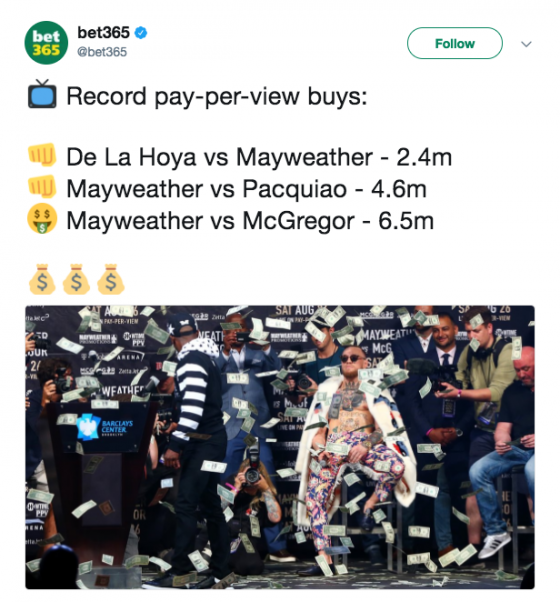Open the attached press conference photo
This screenshot has width=560, height=602.
(x=280, y=447)
